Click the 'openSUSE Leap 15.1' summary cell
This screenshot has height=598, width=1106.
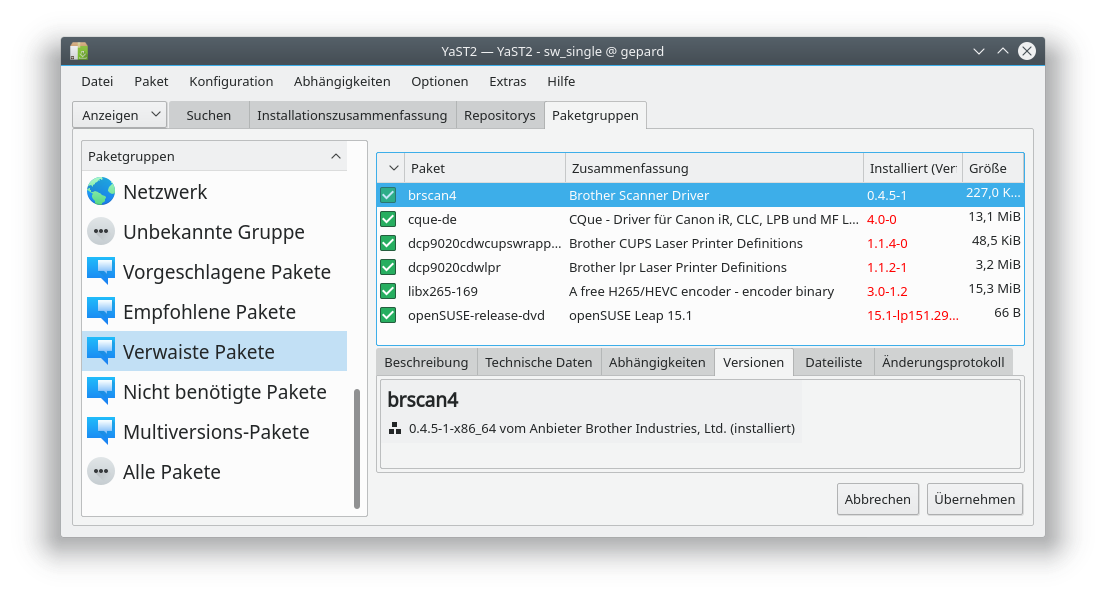click(x=630, y=315)
